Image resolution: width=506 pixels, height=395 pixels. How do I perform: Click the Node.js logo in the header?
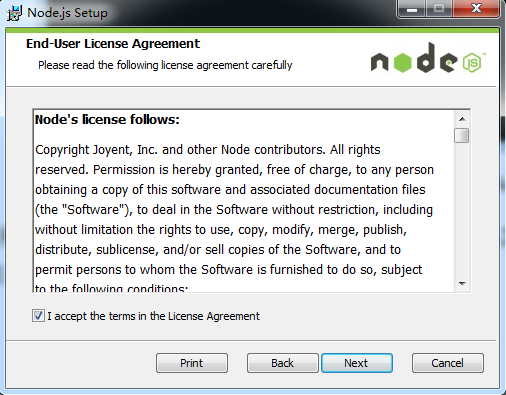tap(428, 58)
